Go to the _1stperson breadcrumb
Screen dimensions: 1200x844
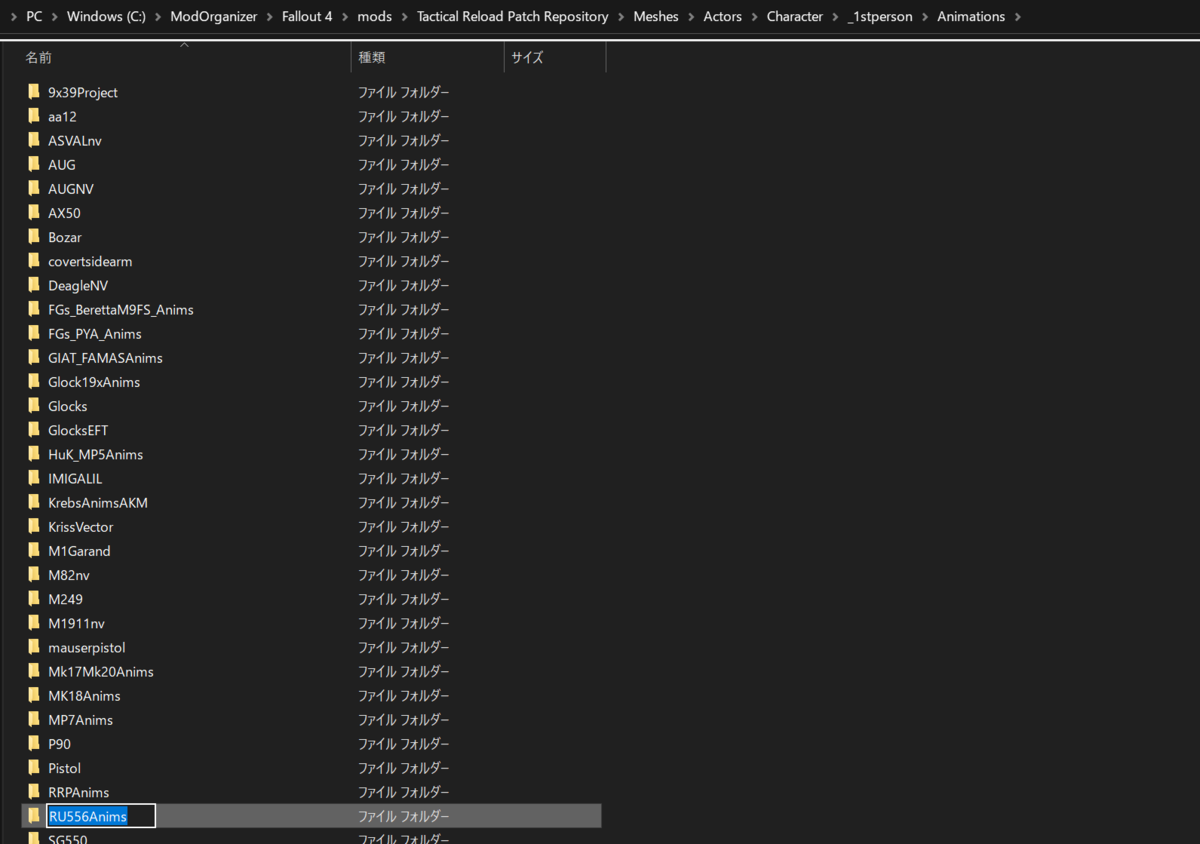tap(880, 17)
